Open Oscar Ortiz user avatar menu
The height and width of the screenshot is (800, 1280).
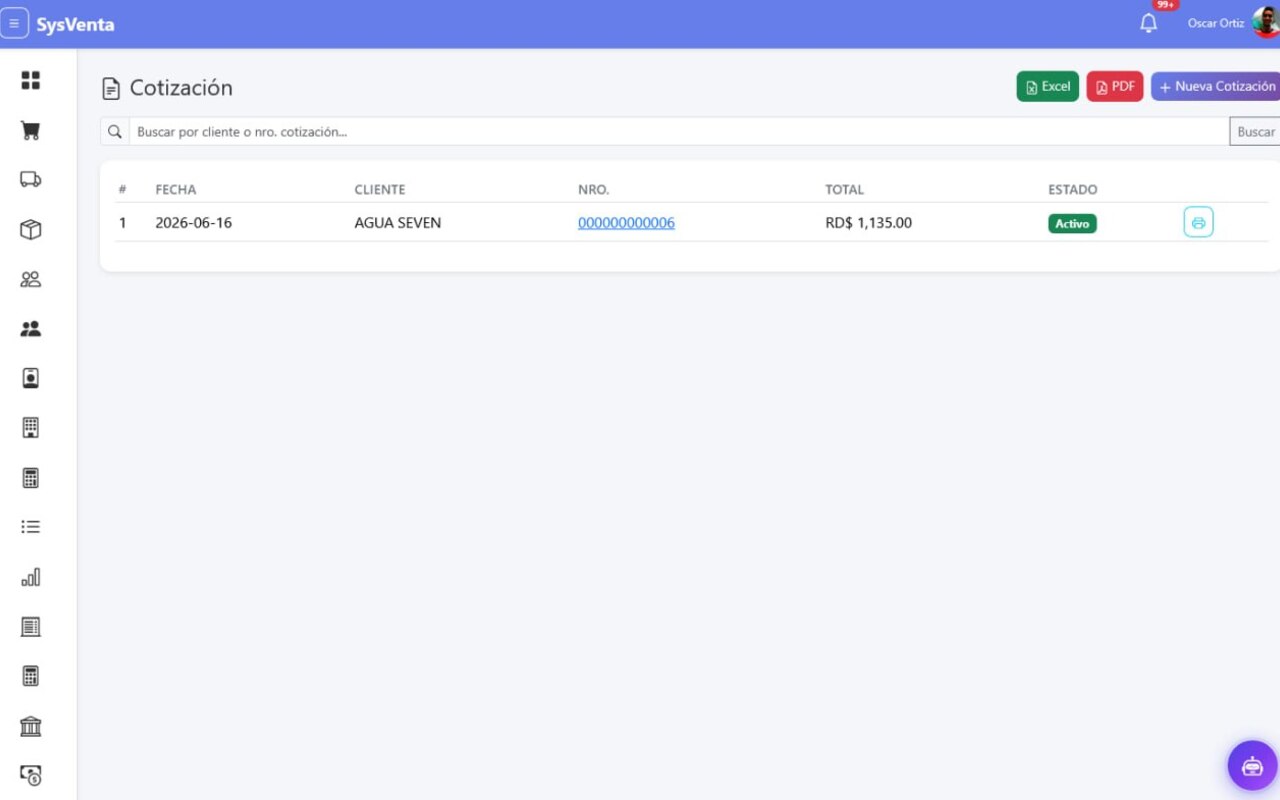point(1265,23)
